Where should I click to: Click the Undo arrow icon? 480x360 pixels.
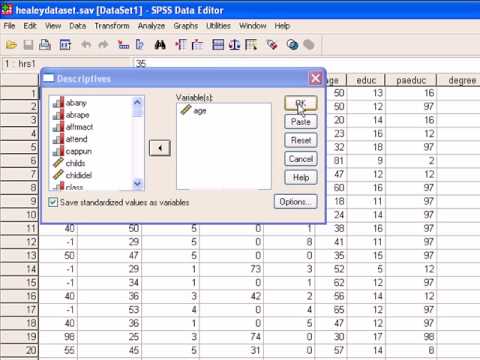pyautogui.click(x=86, y=44)
